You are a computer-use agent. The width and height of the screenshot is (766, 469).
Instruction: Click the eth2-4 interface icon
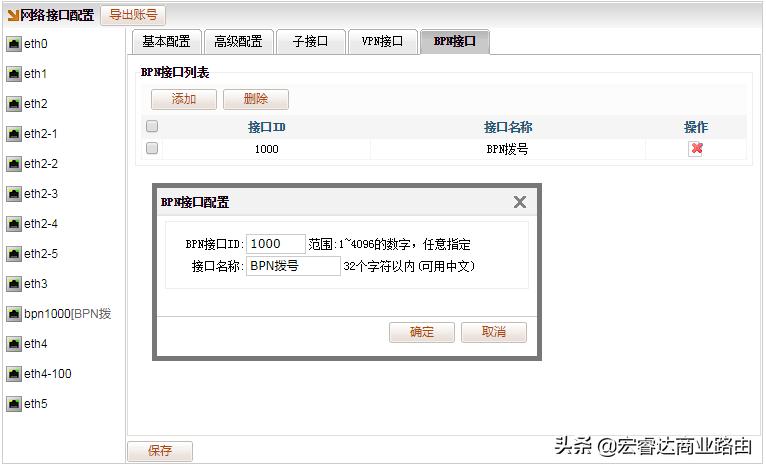14,224
